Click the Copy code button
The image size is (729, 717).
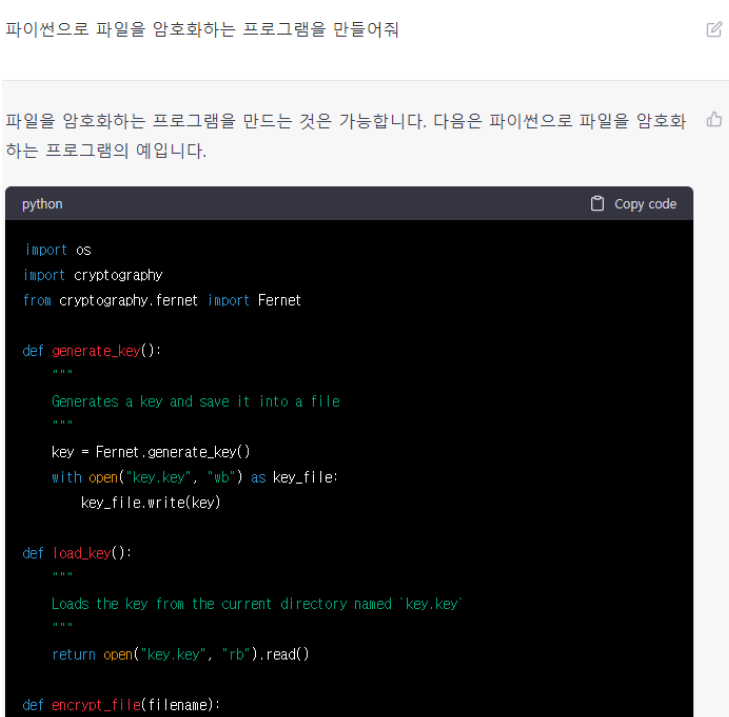point(634,204)
